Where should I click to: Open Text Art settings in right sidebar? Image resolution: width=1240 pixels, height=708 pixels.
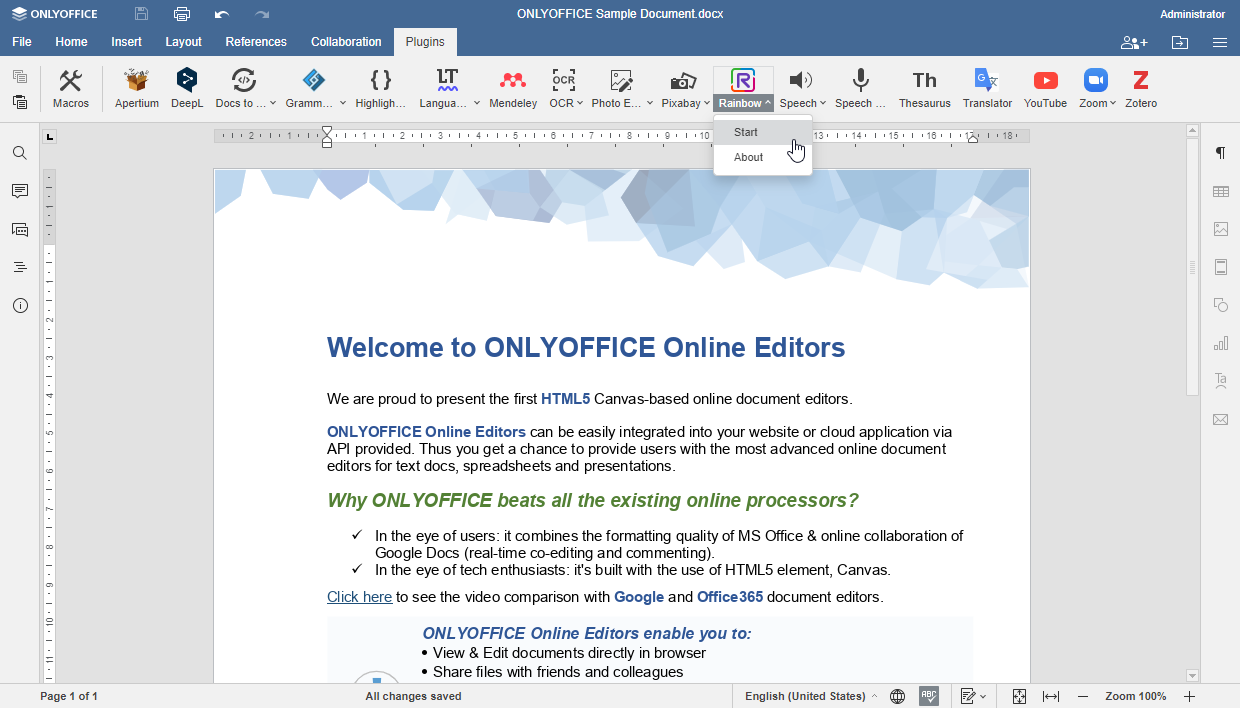coord(1221,381)
